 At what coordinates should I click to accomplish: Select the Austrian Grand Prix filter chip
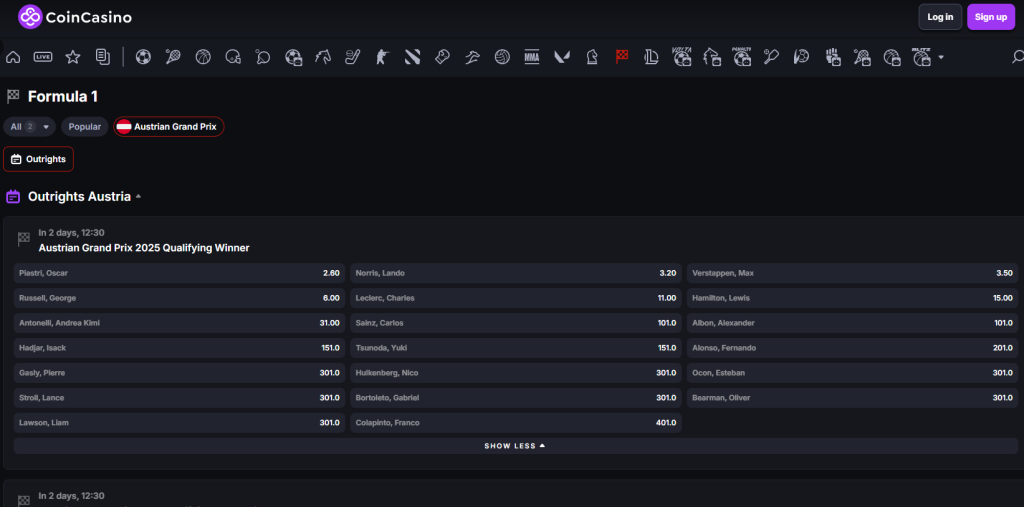(x=168, y=127)
